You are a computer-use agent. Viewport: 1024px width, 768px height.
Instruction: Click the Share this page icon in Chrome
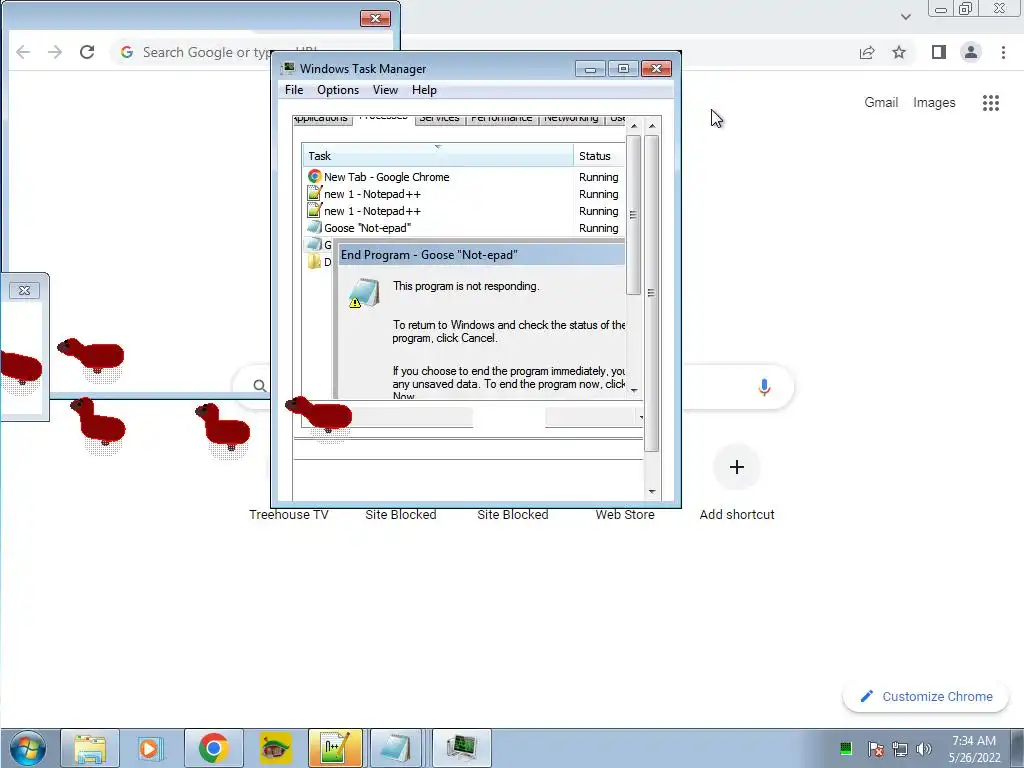pos(867,52)
